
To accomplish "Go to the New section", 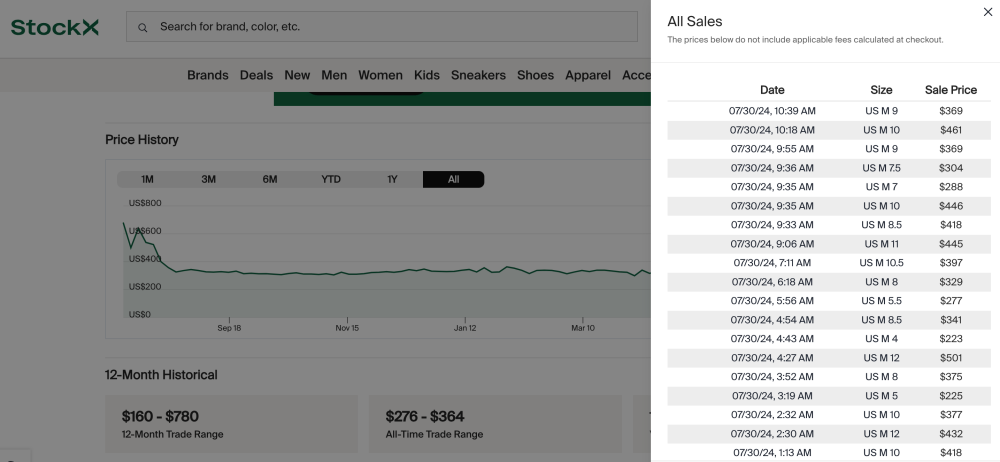I will click(x=297, y=75).
